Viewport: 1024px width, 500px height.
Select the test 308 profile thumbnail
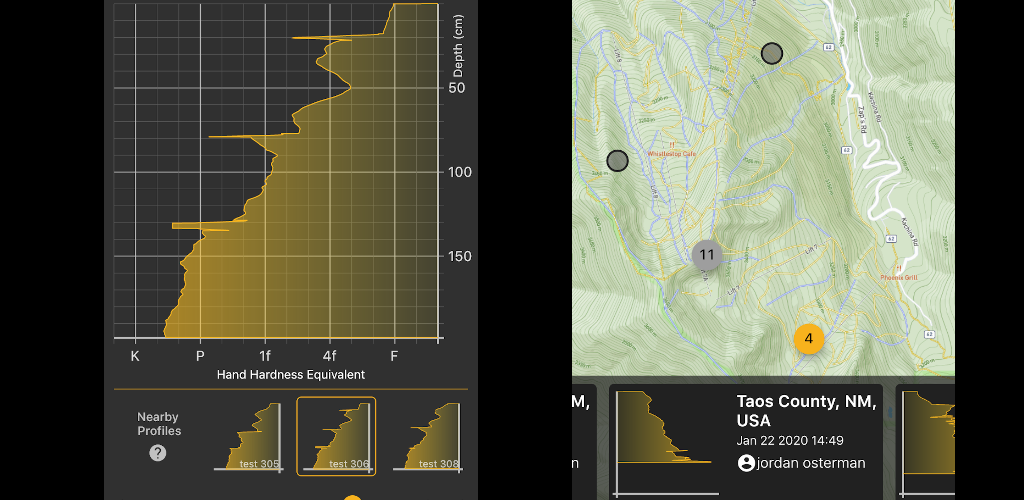[x=427, y=436]
